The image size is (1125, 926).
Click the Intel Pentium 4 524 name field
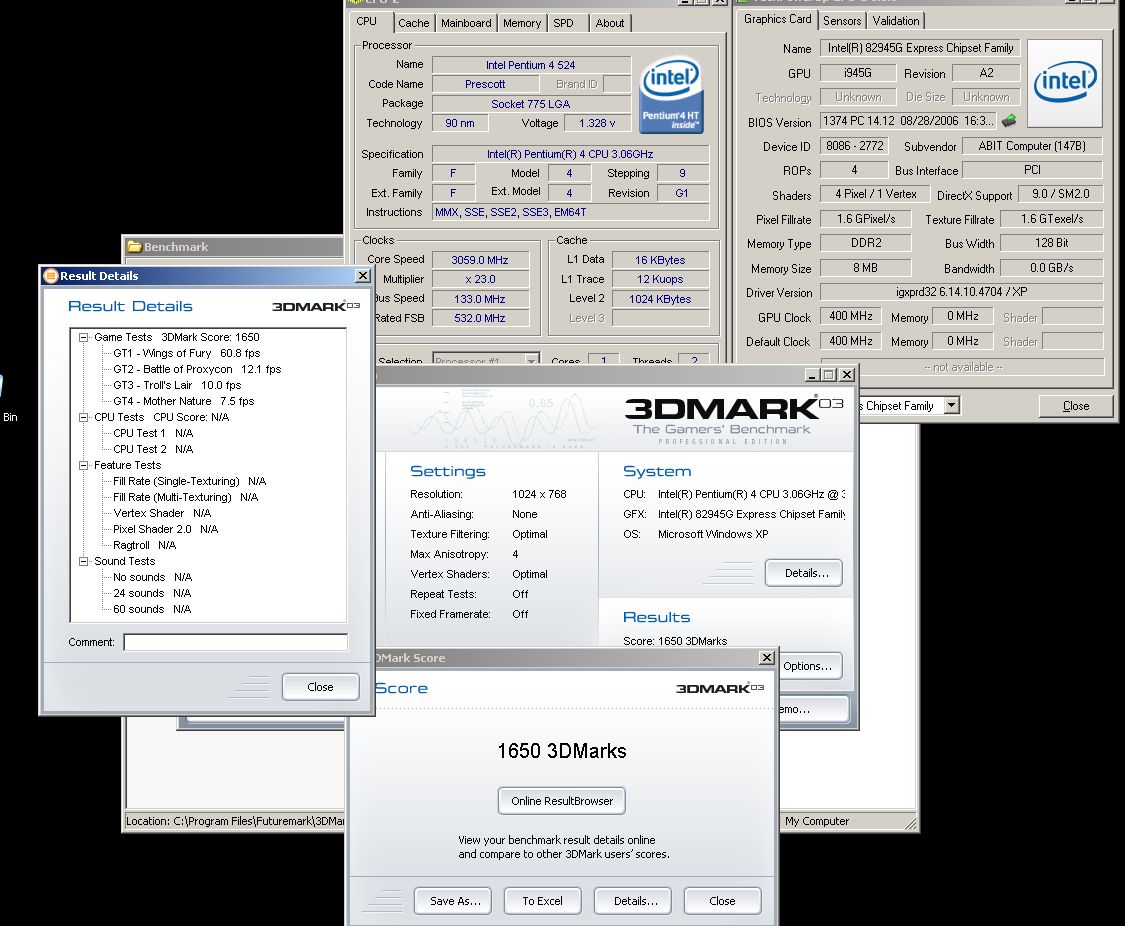(531, 65)
